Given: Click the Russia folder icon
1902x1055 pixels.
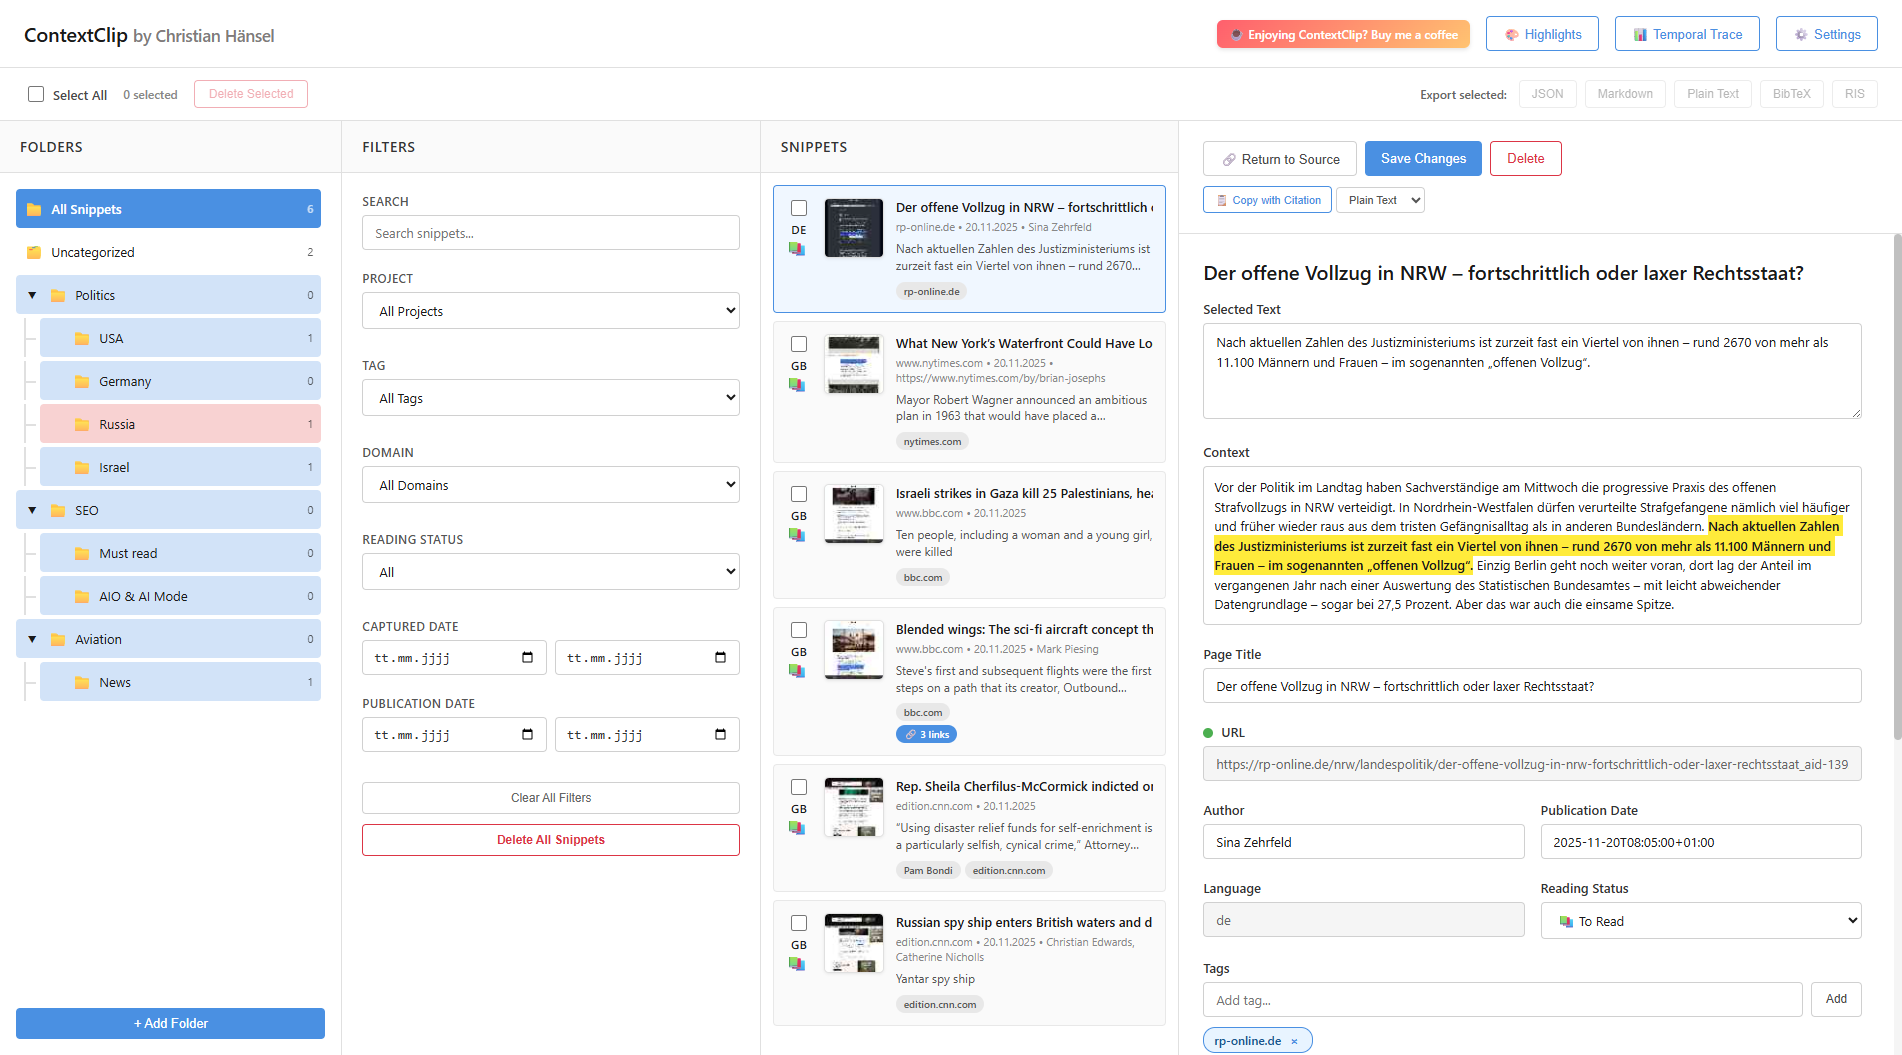Looking at the screenshot, I should pos(82,425).
